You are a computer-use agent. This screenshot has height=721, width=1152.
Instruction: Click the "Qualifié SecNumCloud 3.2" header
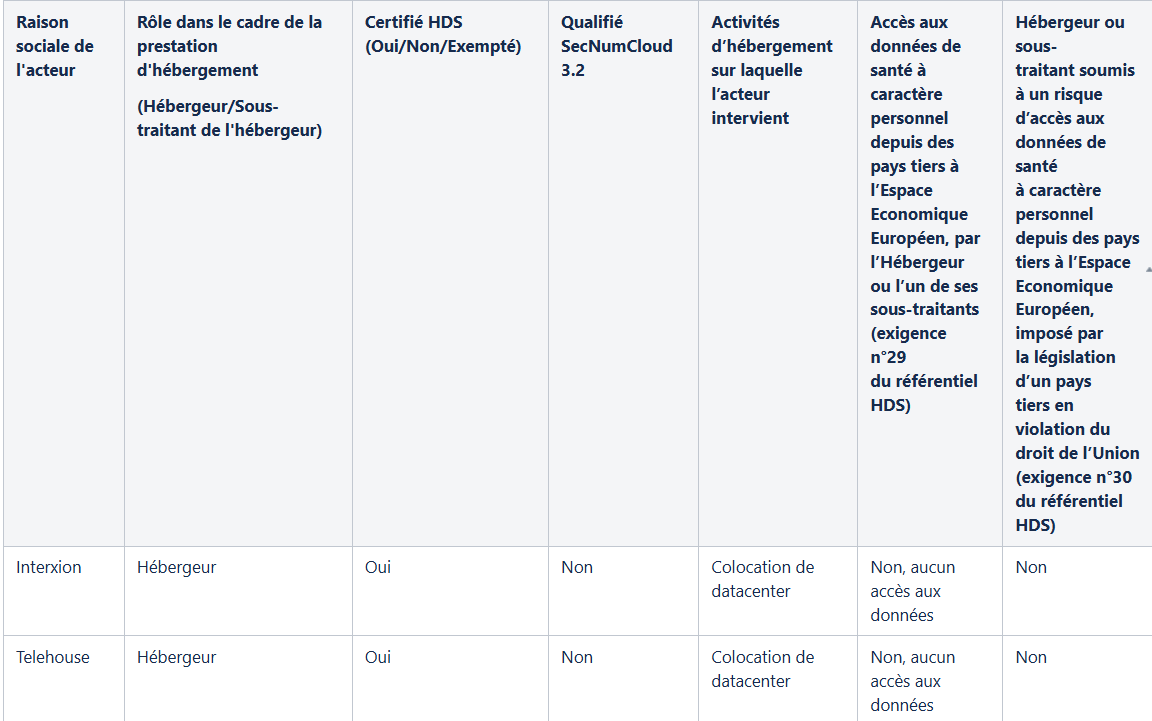(616, 46)
